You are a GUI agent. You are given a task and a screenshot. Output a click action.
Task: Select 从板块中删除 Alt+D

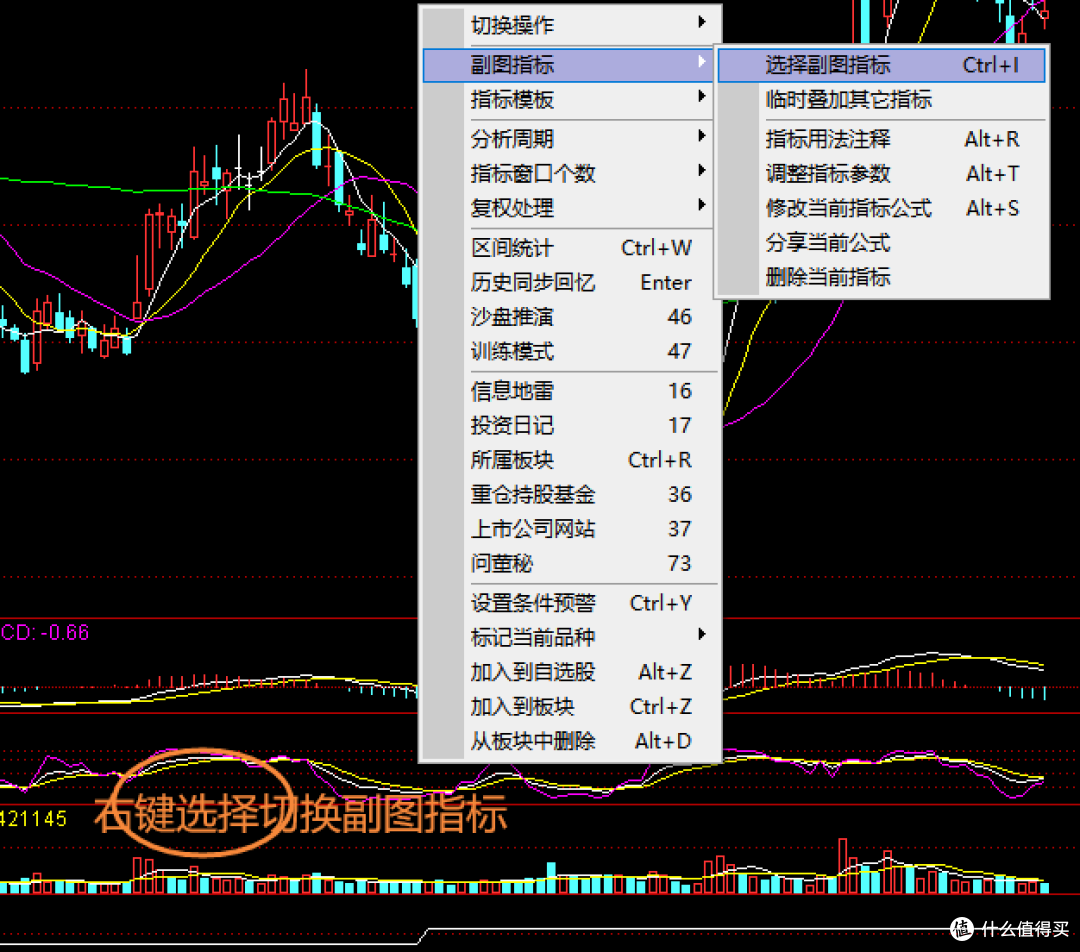point(571,741)
